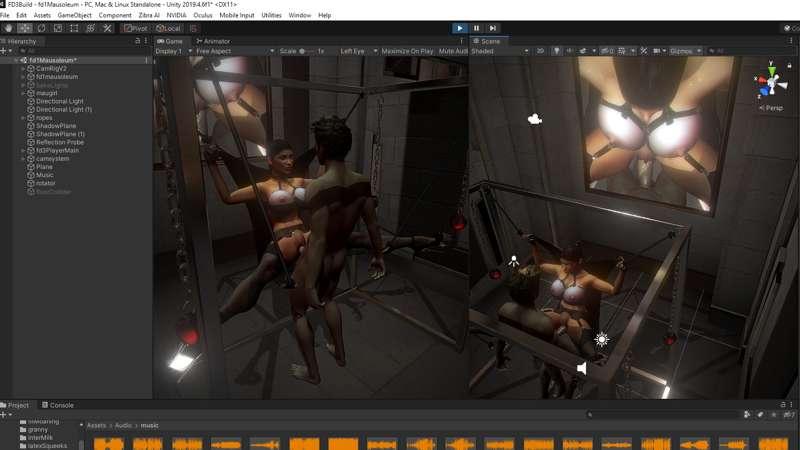Expand the camsystem object
Viewport: 800px width, 450px height.
[23, 159]
